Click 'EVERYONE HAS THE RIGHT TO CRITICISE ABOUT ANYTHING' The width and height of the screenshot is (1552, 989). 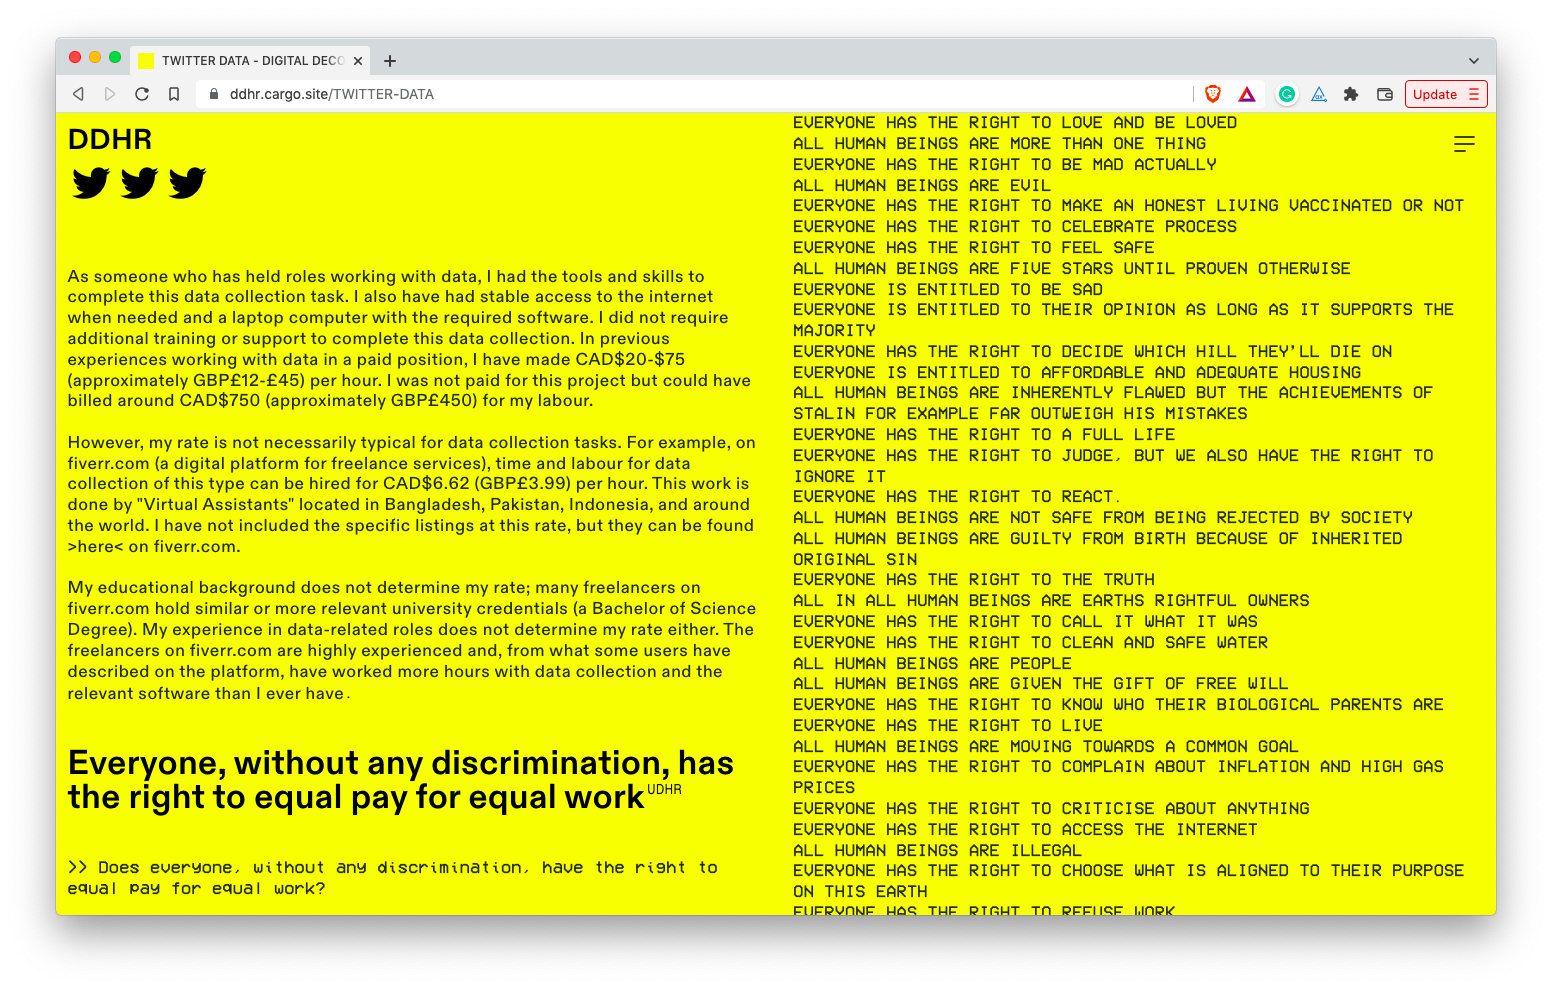click(1051, 809)
